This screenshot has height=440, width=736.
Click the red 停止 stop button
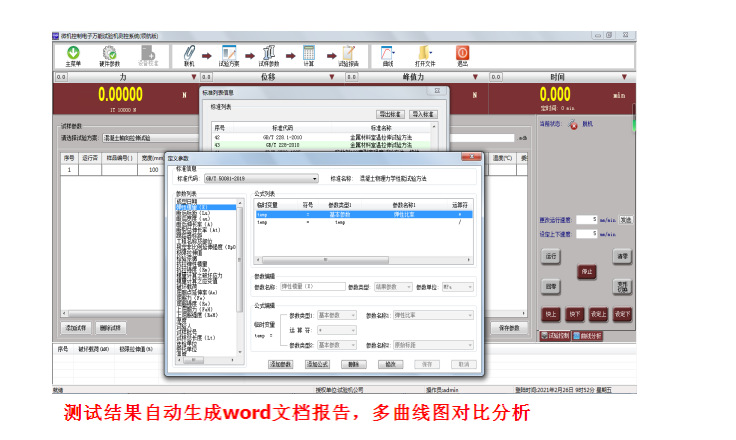click(x=587, y=272)
